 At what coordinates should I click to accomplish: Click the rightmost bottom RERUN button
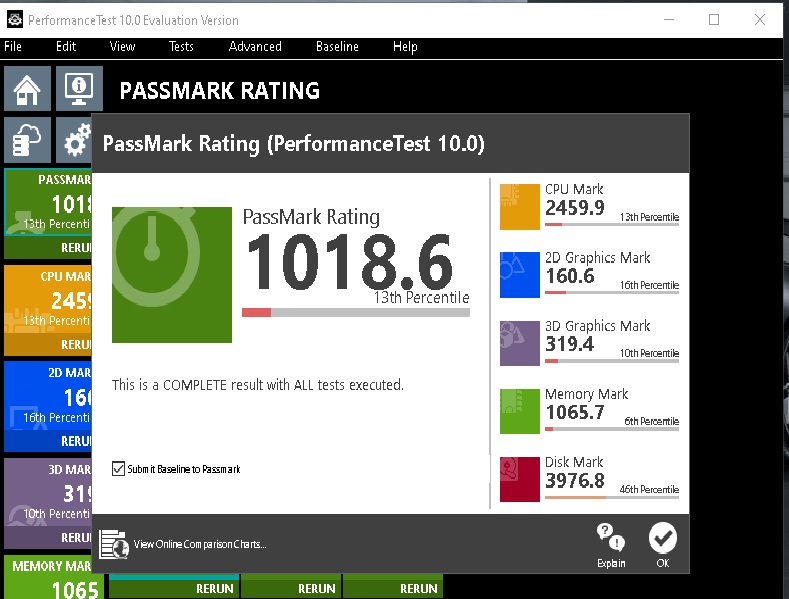(393, 587)
